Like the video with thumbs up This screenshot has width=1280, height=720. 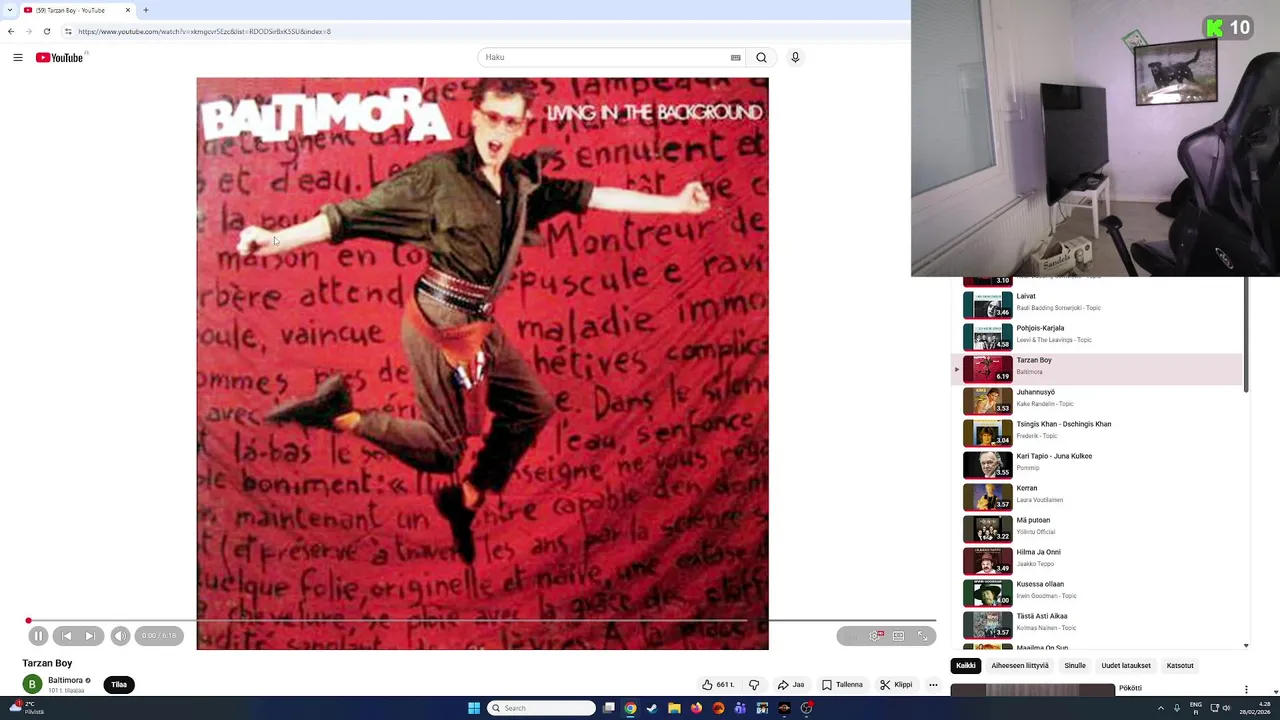tap(718, 685)
